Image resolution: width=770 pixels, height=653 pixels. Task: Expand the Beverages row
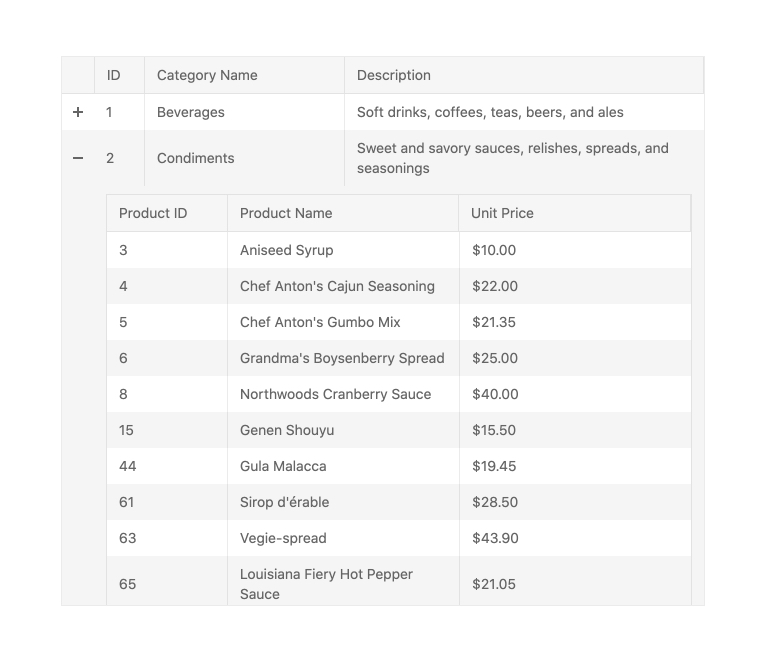pyautogui.click(x=78, y=112)
